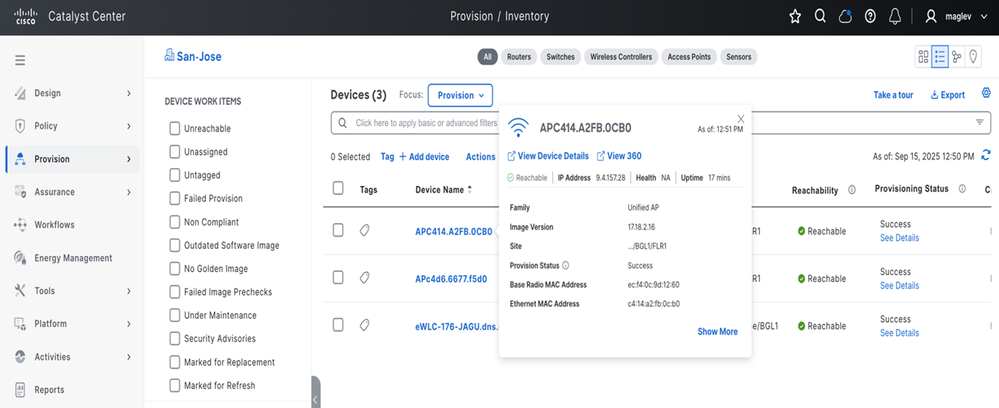Click Add device button
Viewport: 999px width, 408px height.
click(x=424, y=157)
